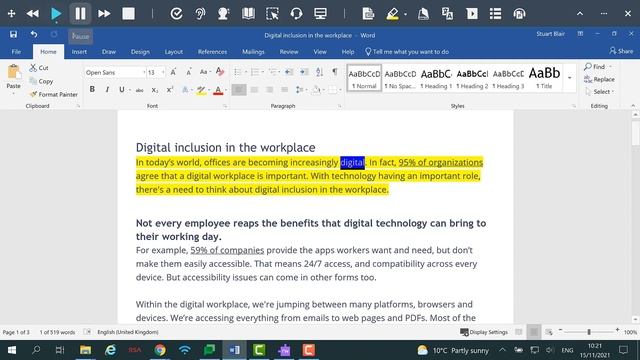640x360 pixels.
Task: Open the highlighter colour dropdown arrow
Action: pyautogui.click(x=405, y=14)
